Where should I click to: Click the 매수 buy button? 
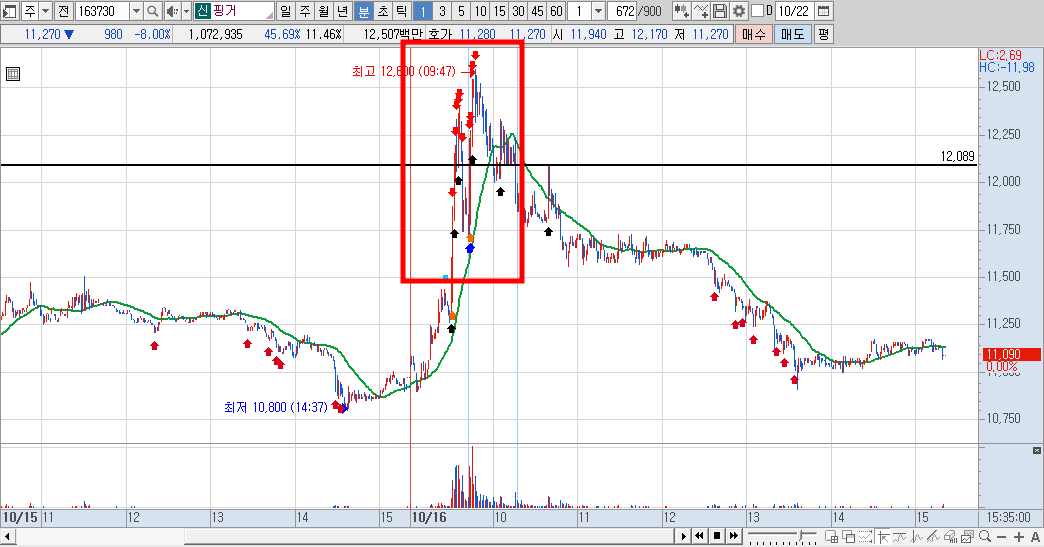[754, 34]
